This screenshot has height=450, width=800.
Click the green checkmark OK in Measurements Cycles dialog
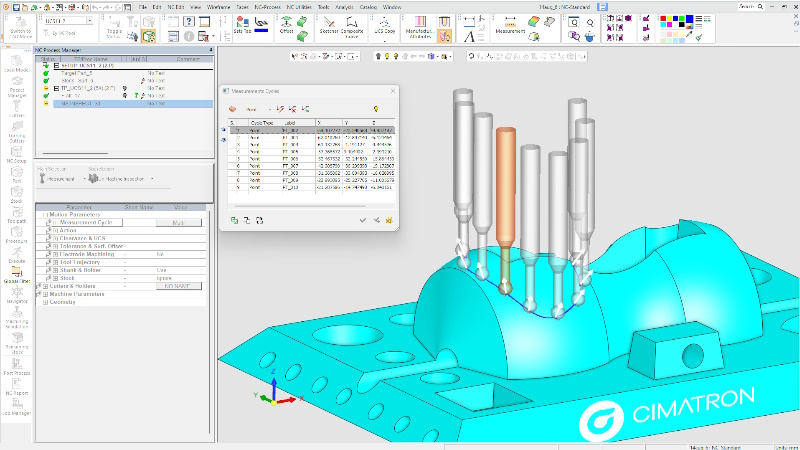(x=363, y=220)
